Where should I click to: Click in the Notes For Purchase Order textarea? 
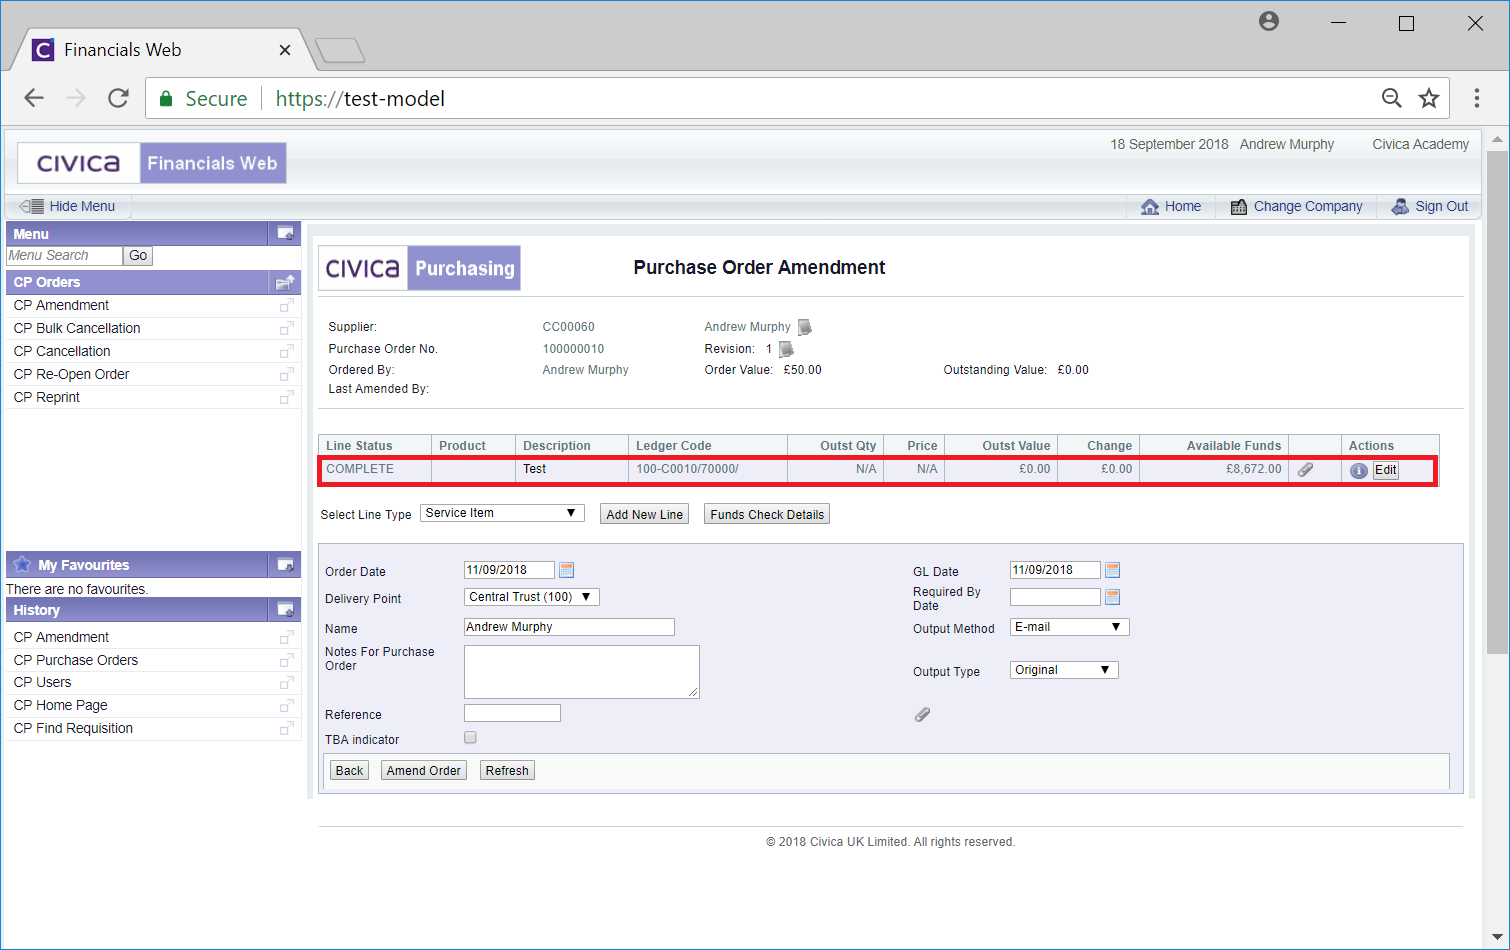click(x=582, y=672)
